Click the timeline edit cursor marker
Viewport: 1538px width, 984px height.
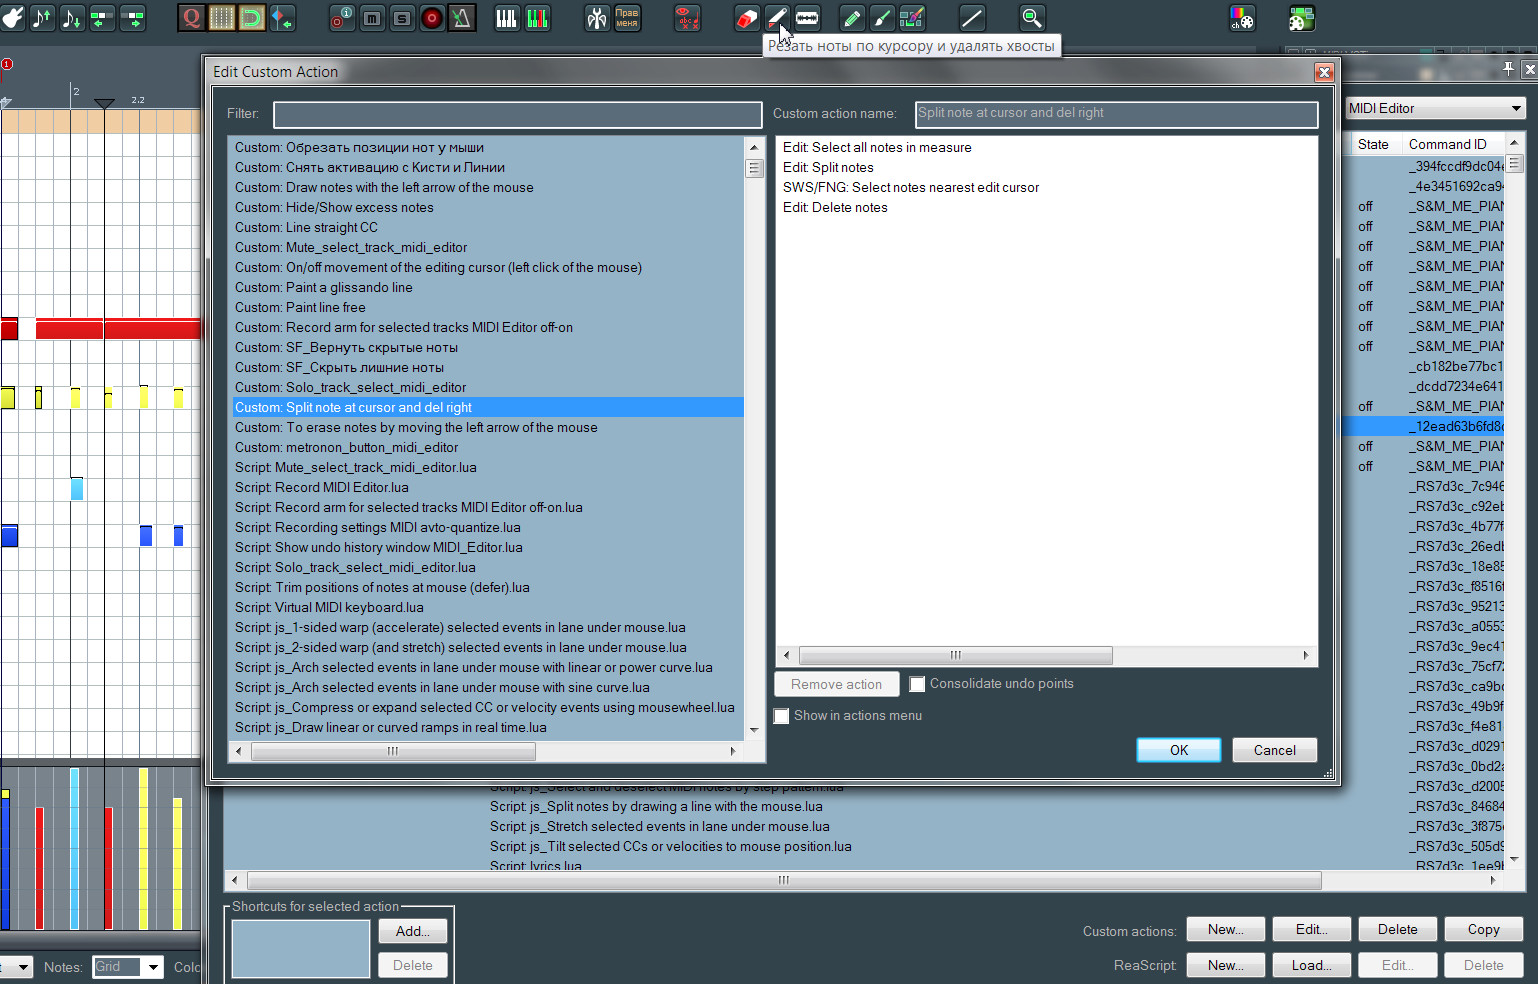[x=104, y=103]
